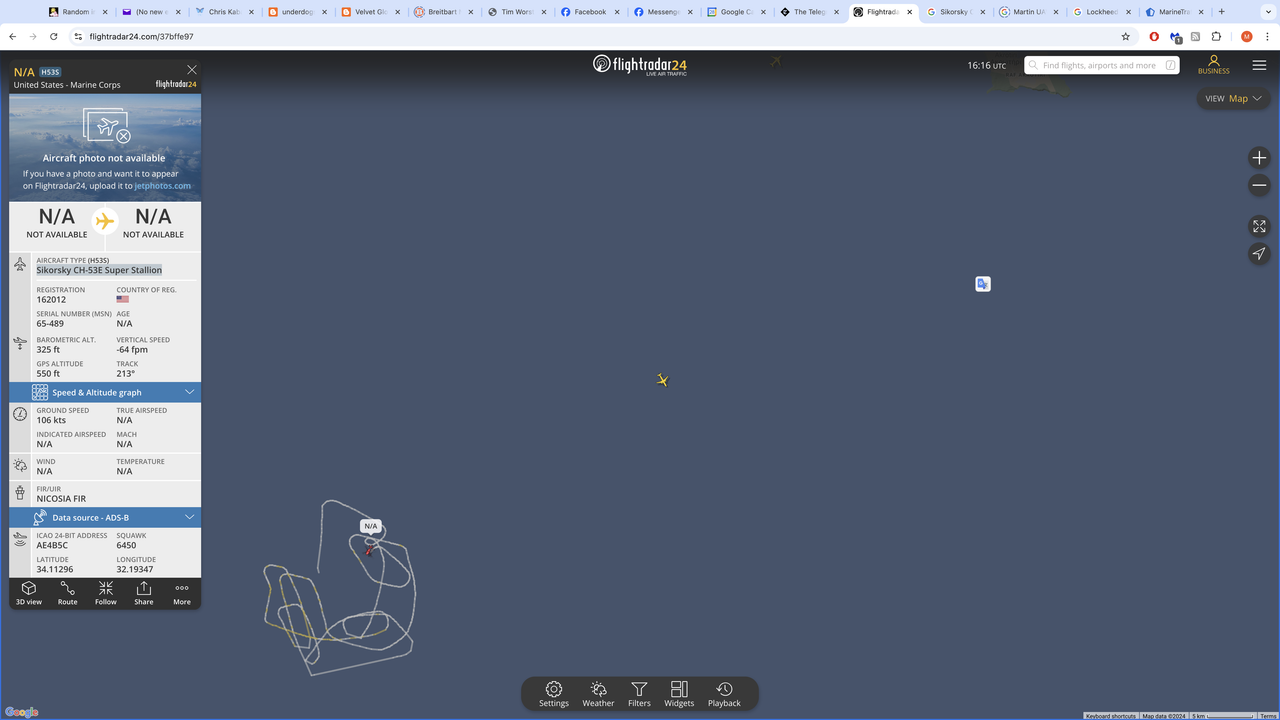Reload the browser page

tap(54, 36)
